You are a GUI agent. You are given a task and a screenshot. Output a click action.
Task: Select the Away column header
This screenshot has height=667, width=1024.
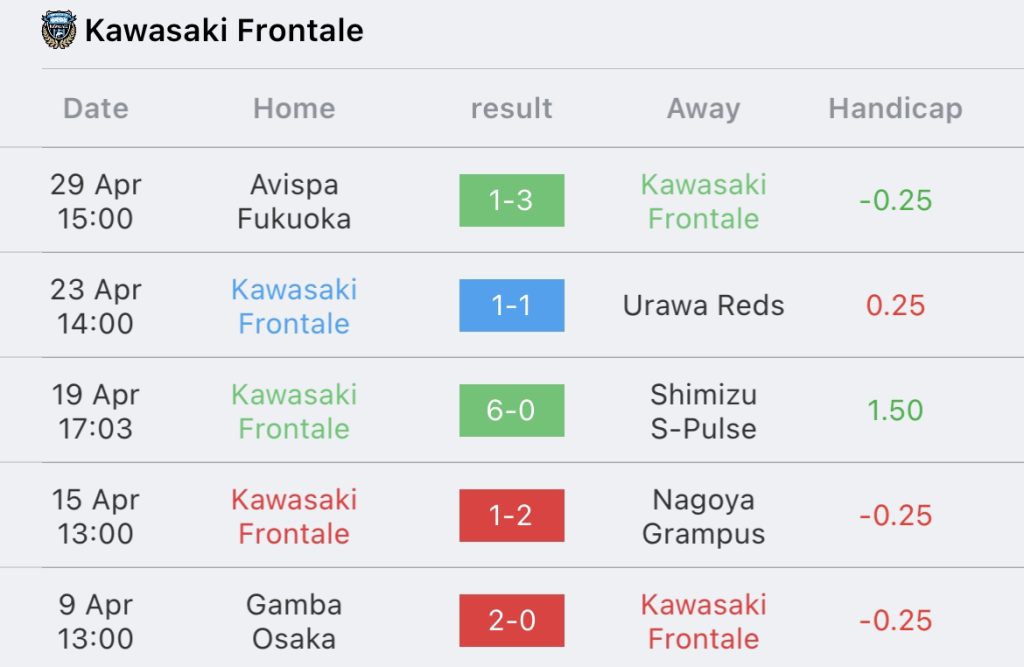[703, 108]
